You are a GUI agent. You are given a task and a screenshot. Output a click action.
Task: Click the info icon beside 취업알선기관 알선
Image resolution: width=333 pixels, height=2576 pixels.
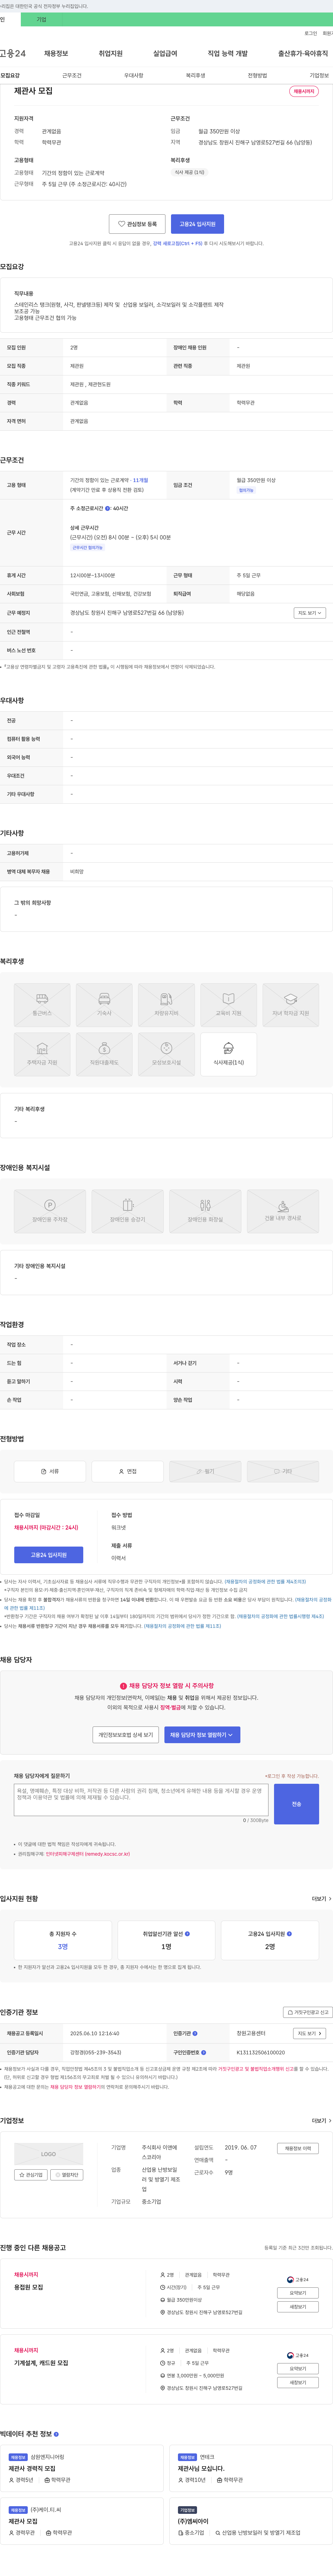pos(187,1934)
